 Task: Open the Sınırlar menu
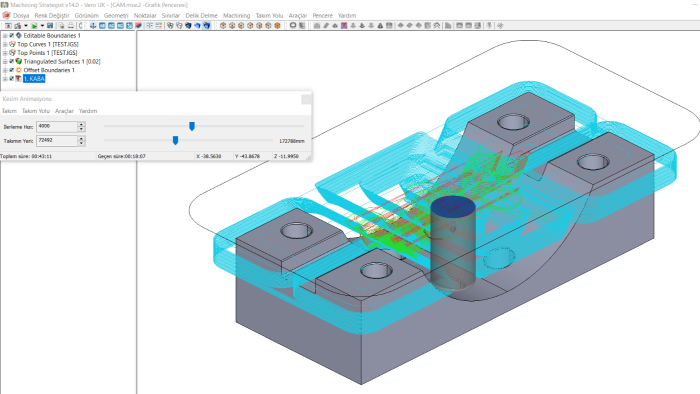(x=171, y=15)
